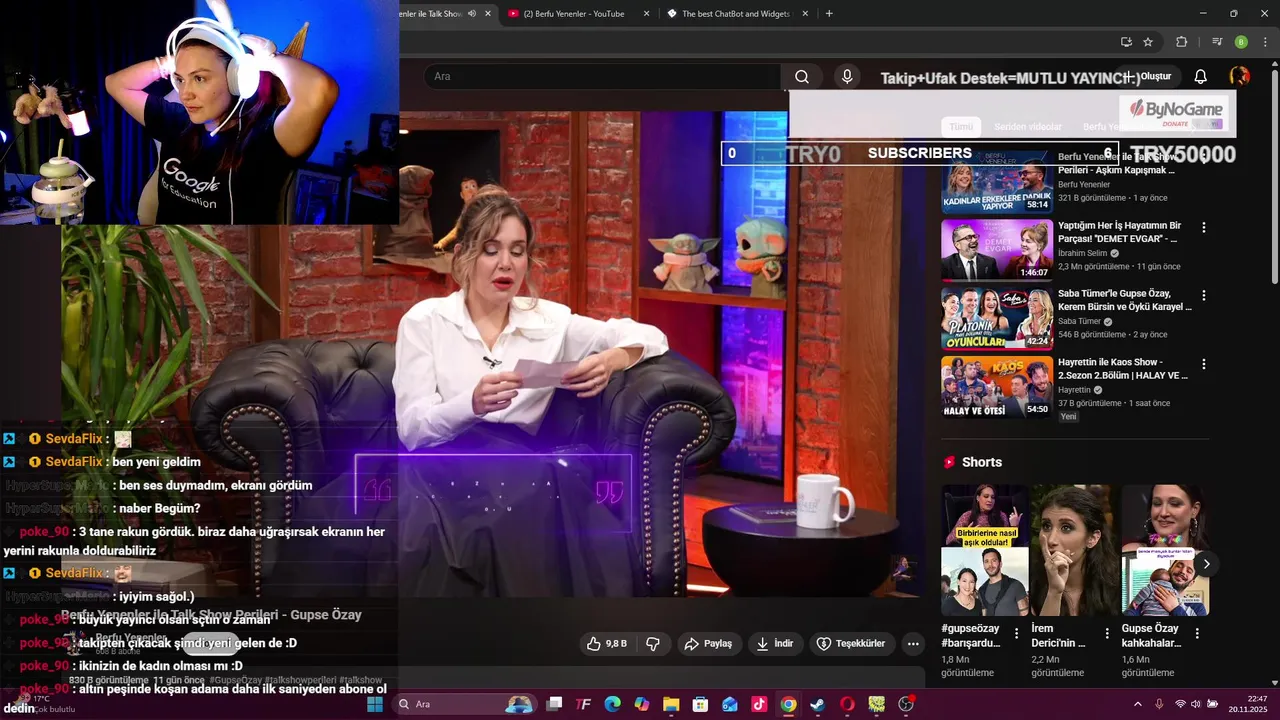Bookmark this page with the star icon

(1148, 42)
